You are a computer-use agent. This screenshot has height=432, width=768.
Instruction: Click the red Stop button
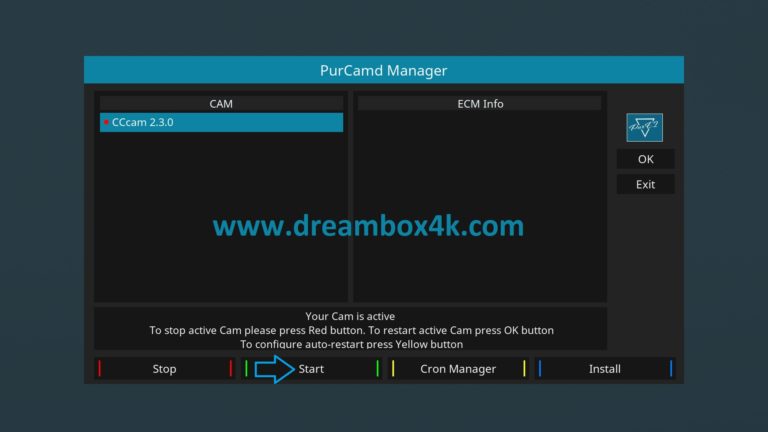(x=165, y=369)
